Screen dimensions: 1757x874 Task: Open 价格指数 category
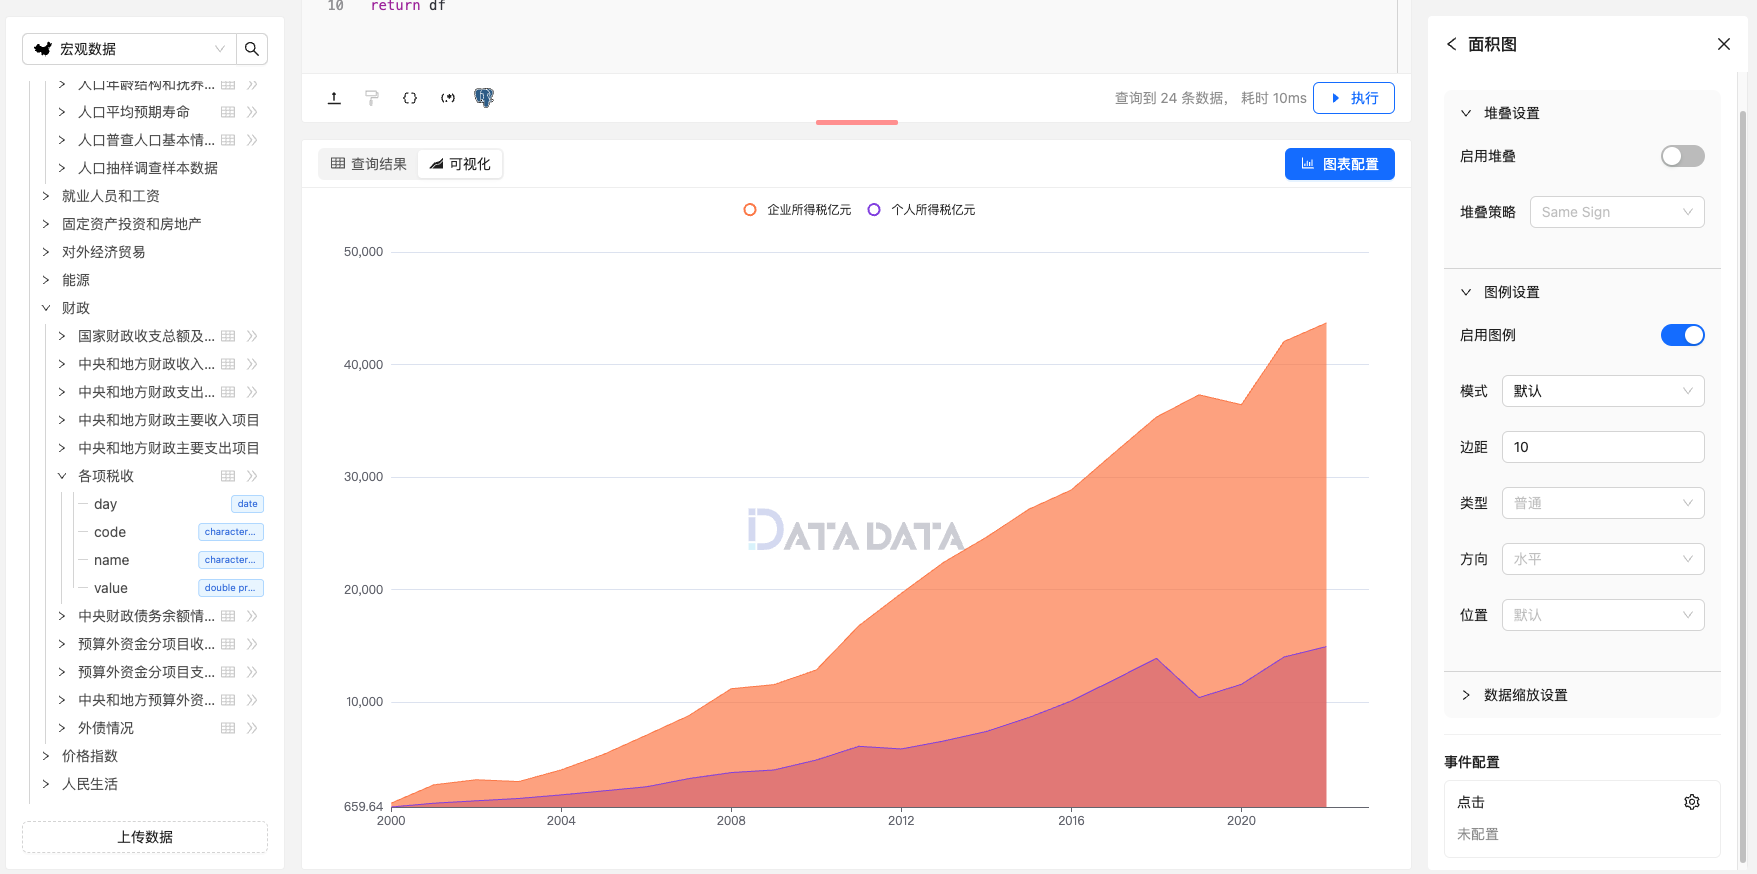(x=89, y=756)
